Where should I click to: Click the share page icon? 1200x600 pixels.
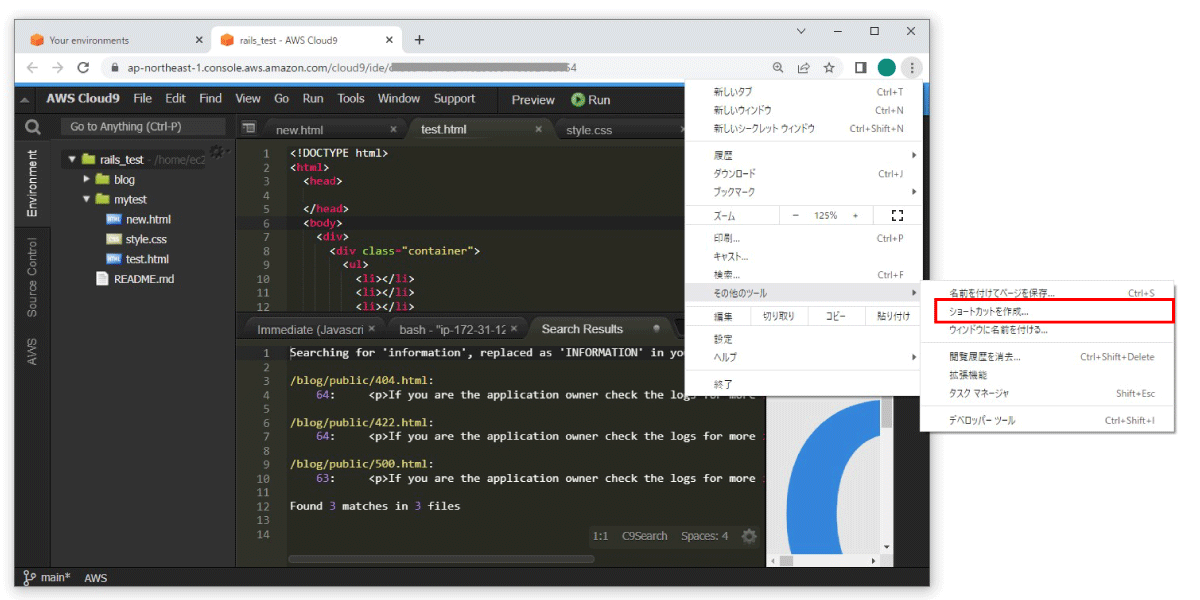click(x=803, y=68)
